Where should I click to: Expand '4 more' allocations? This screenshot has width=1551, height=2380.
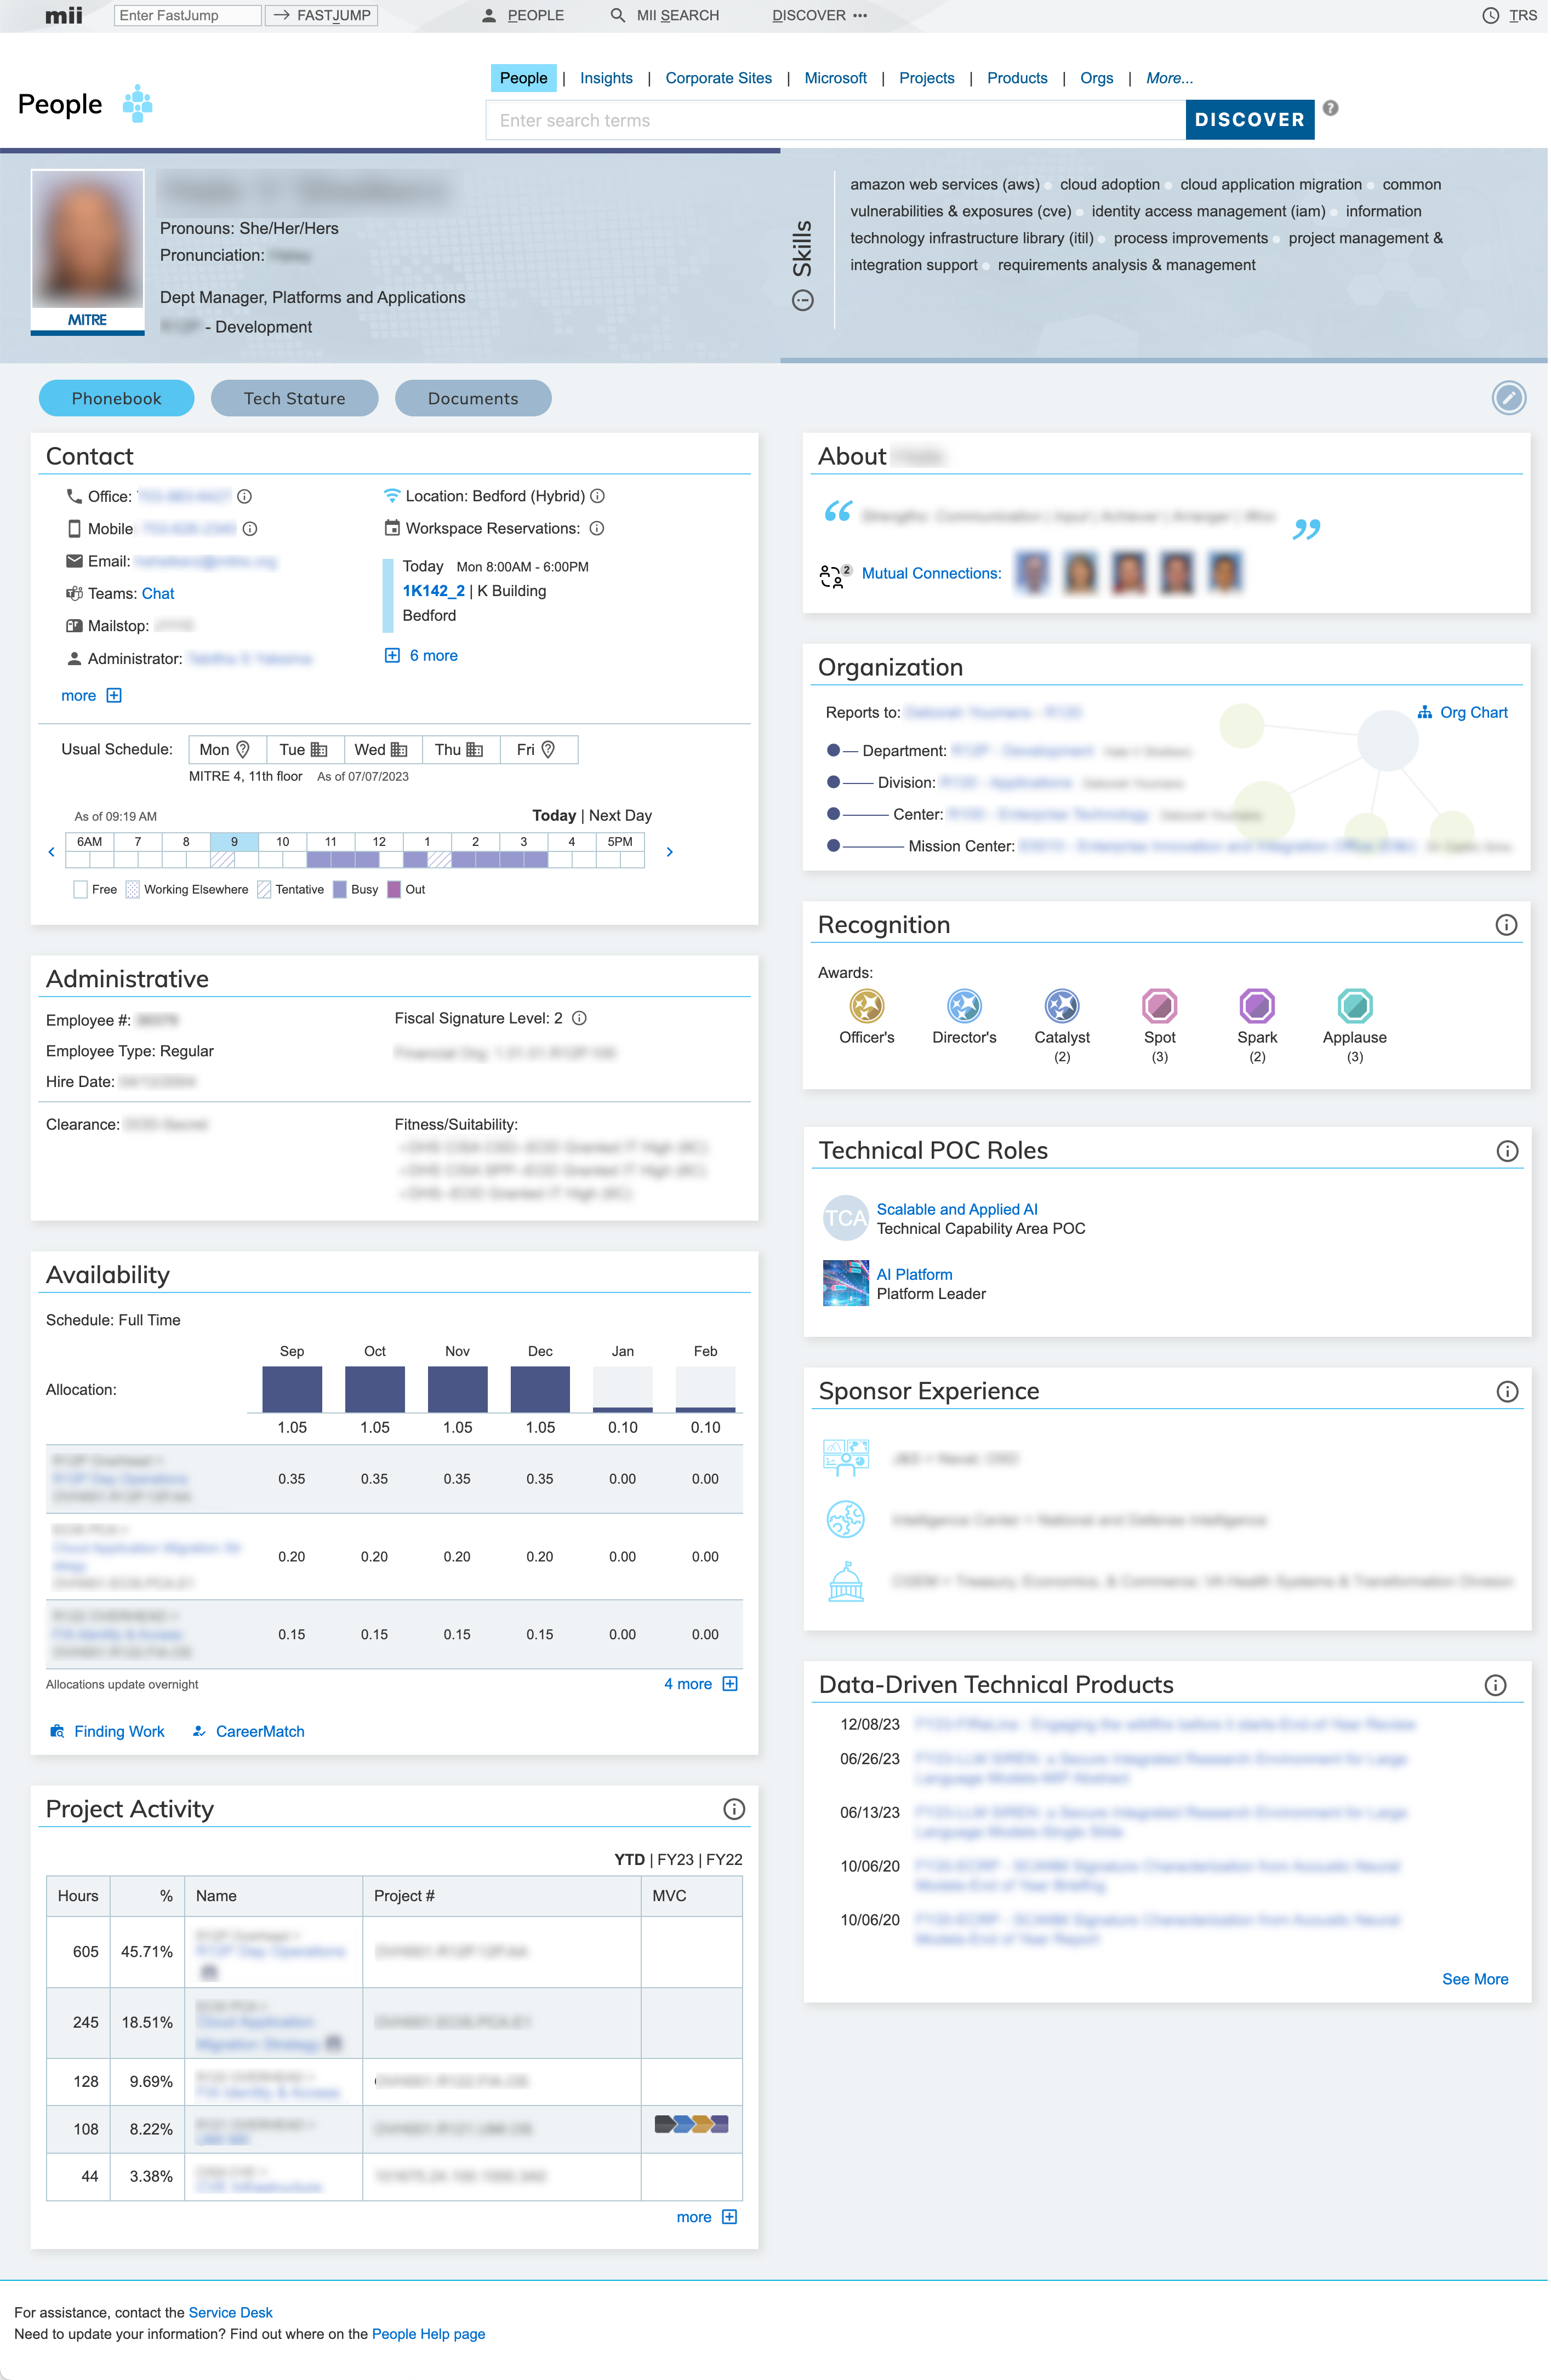tap(700, 1684)
